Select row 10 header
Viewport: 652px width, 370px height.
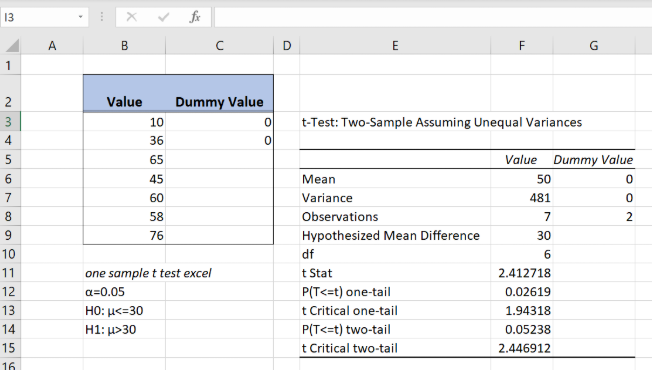pos(10,254)
